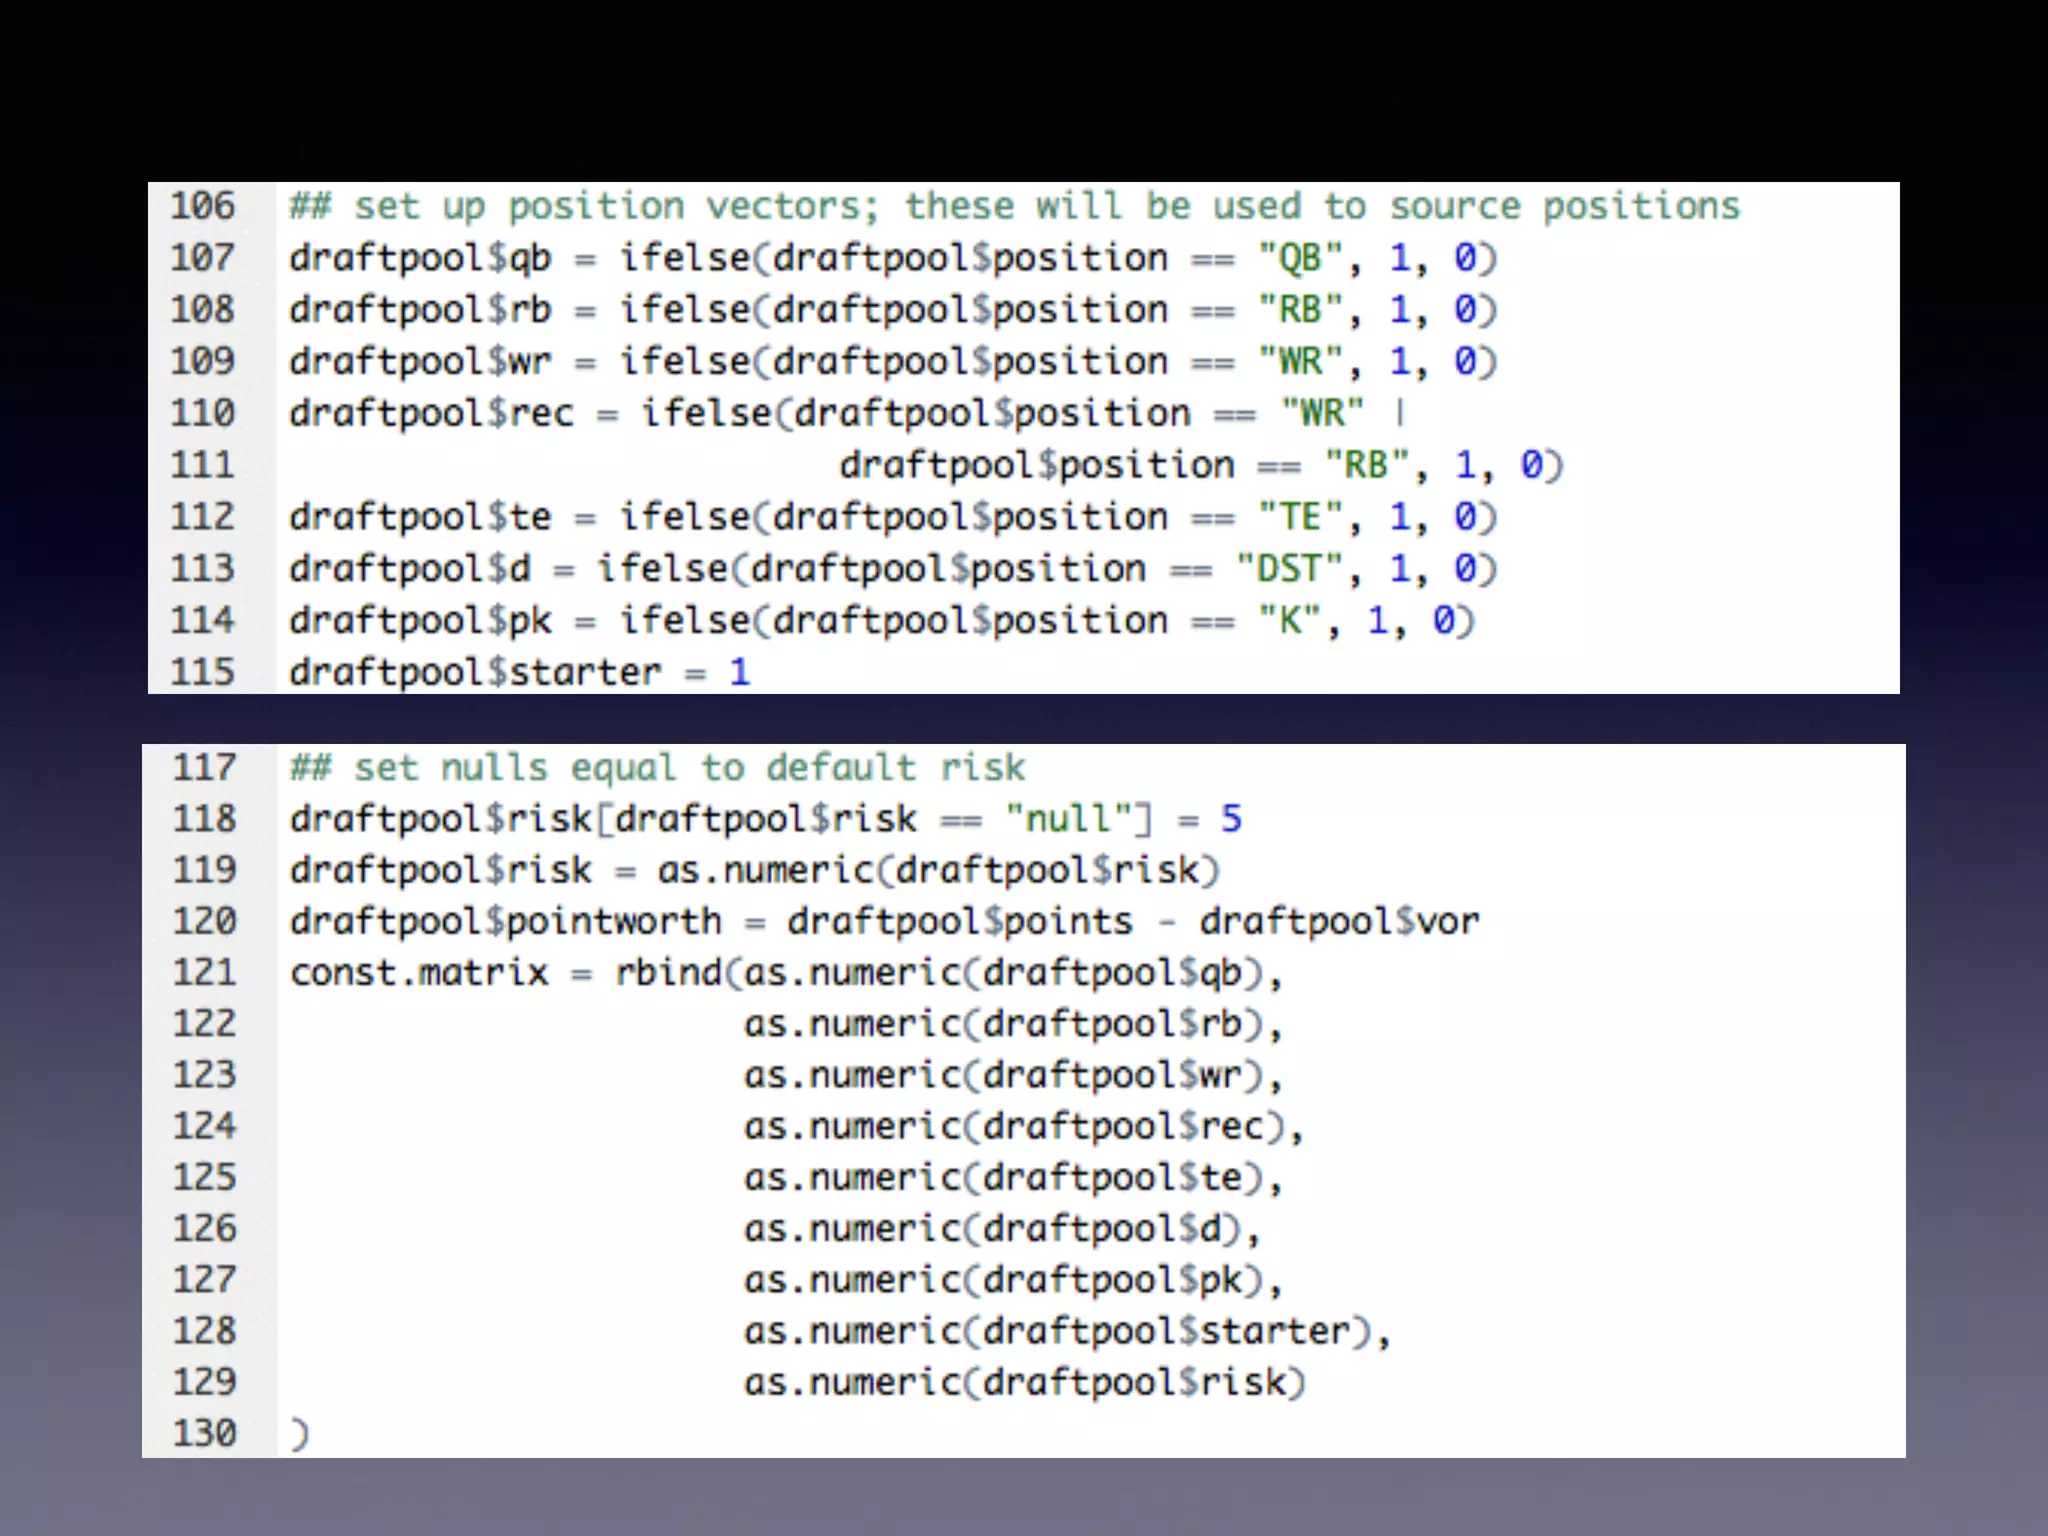Click line number 130 in gutter
The height and width of the screenshot is (1536, 2048).
[205, 1433]
